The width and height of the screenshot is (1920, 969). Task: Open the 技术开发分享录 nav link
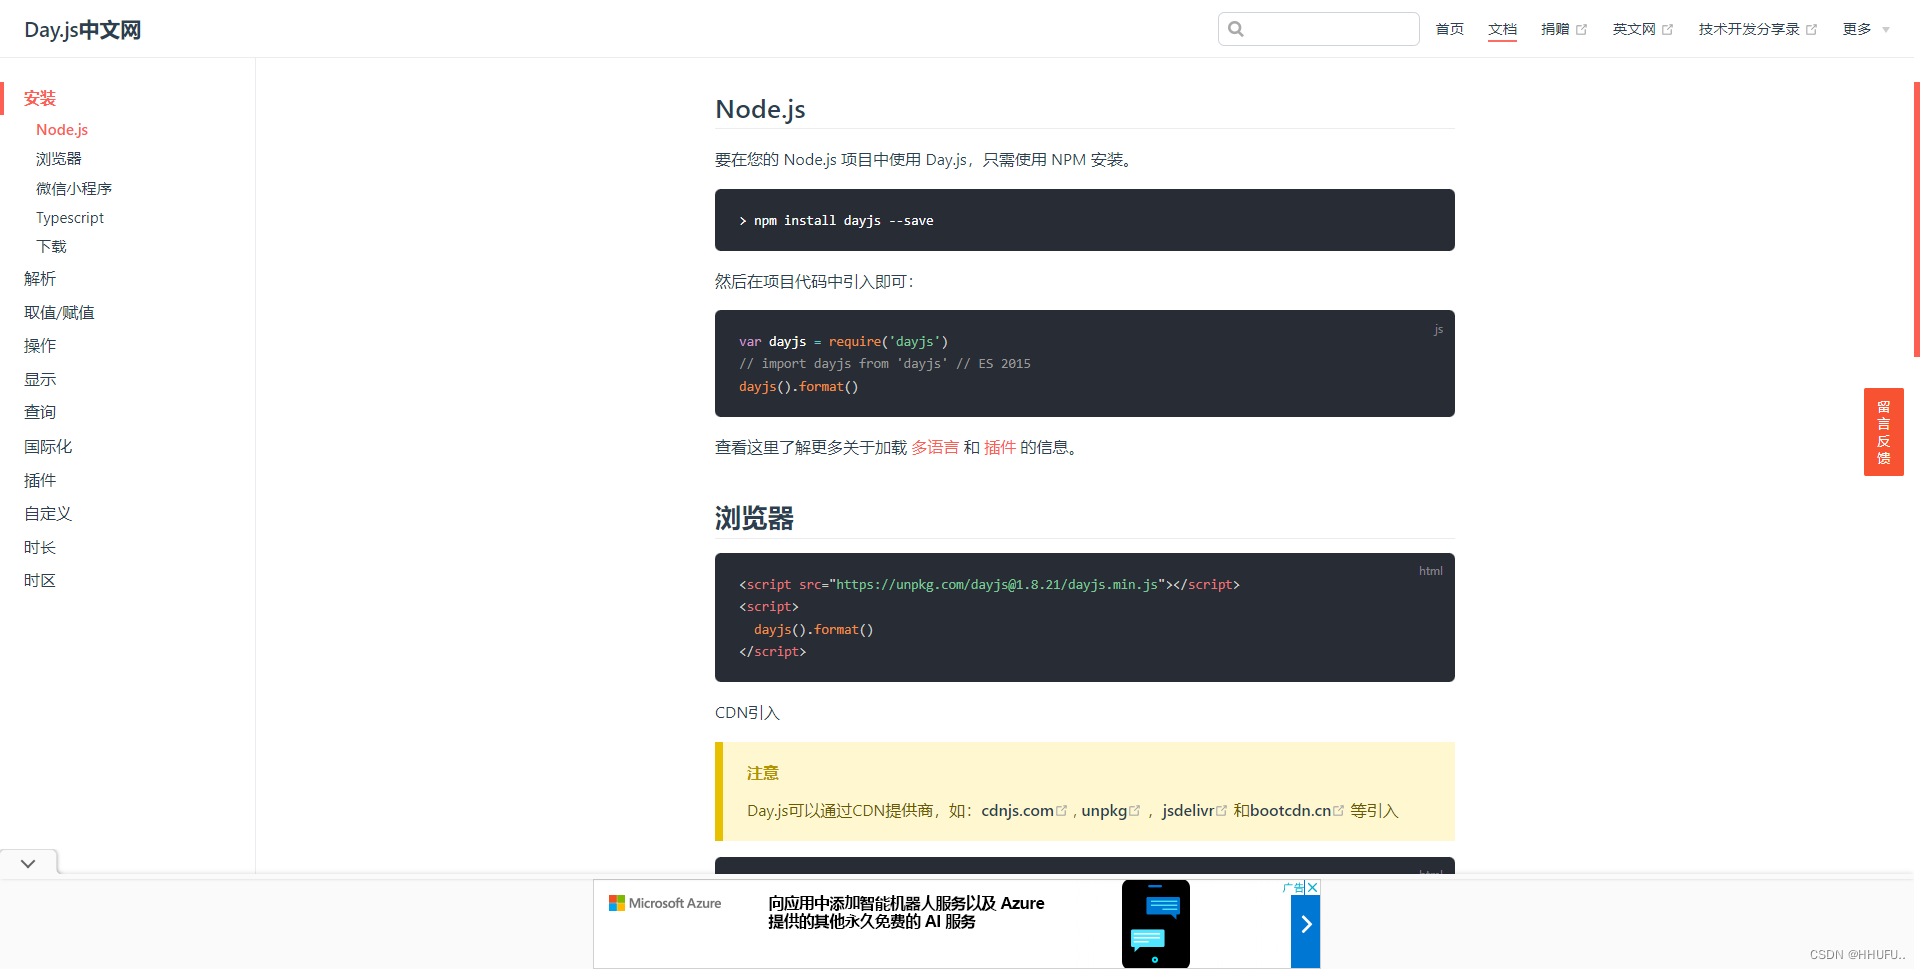click(x=1757, y=29)
